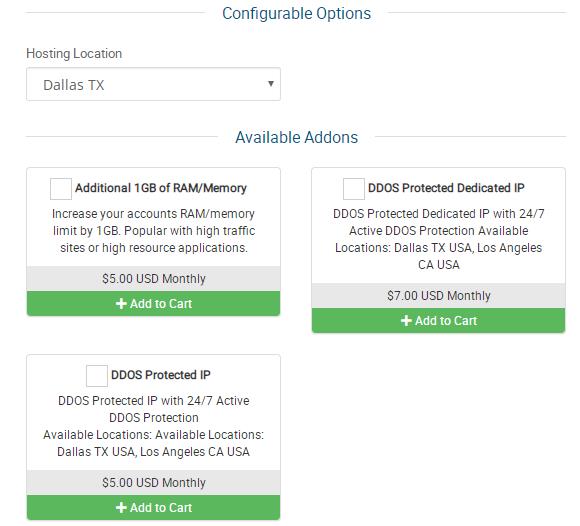Add the $5.00 DDOS Protected IP to cart
The height and width of the screenshot is (526, 580).
pos(154,508)
